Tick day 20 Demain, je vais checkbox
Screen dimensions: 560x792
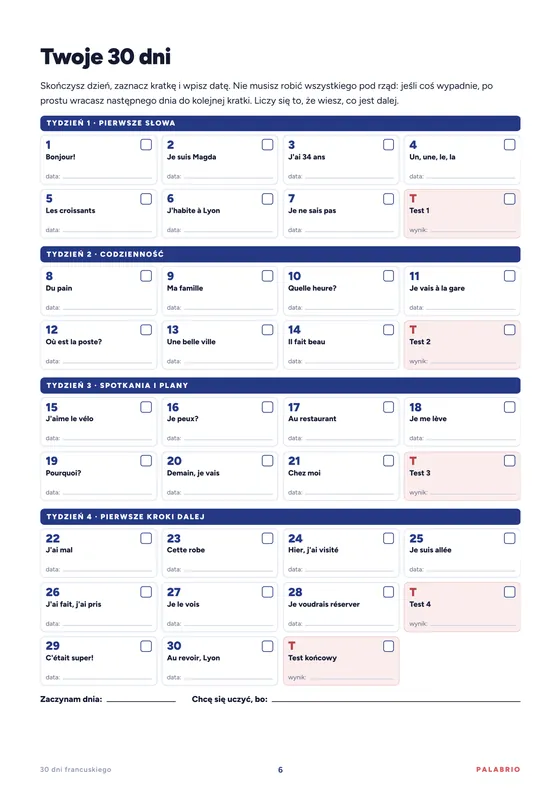click(x=267, y=461)
